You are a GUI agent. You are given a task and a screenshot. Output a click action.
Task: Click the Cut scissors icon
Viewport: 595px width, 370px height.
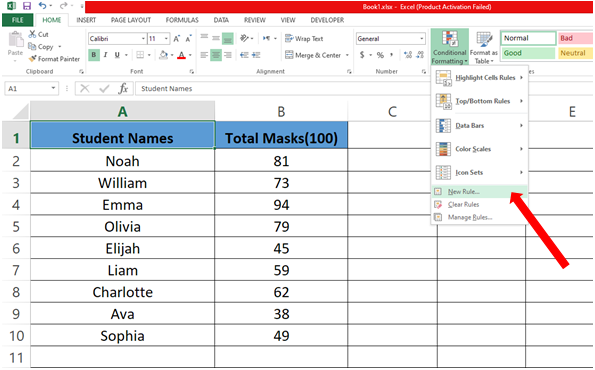point(32,34)
